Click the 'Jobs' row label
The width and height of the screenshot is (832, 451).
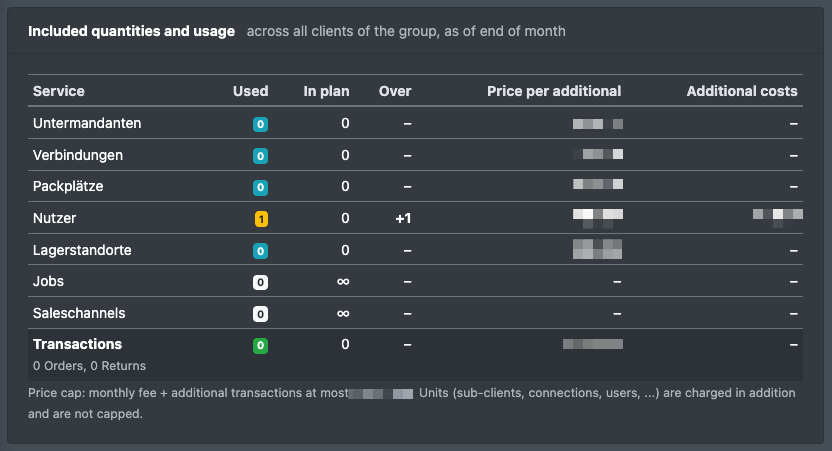tap(48, 281)
